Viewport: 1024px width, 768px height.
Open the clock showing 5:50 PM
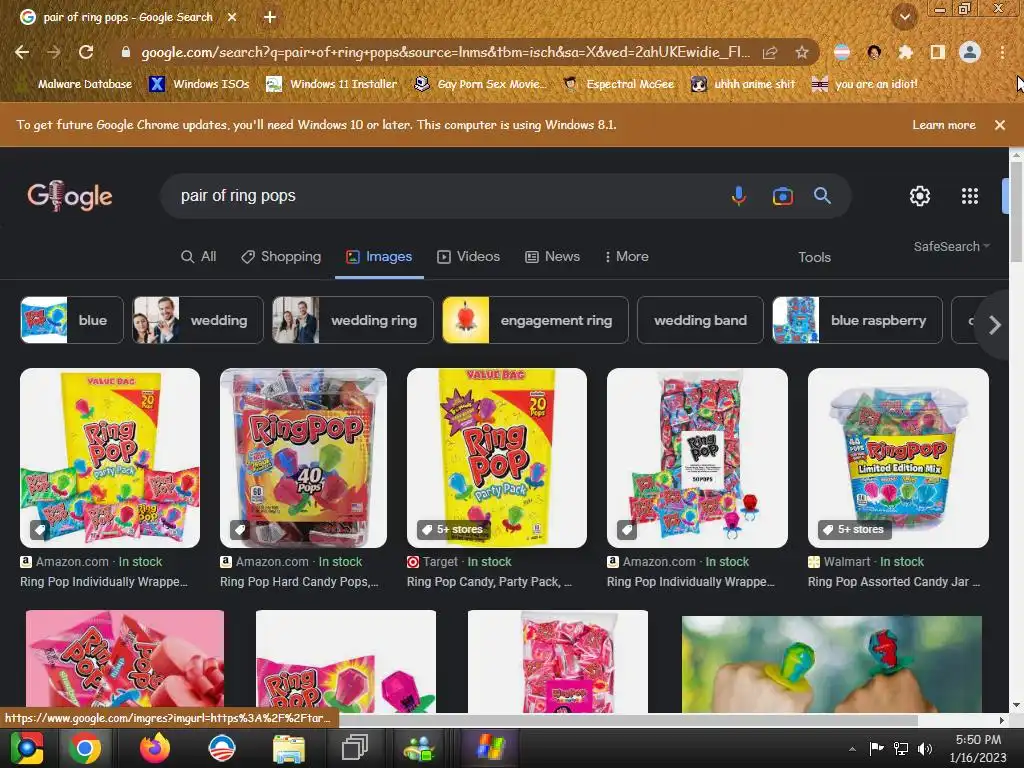[x=978, y=748]
